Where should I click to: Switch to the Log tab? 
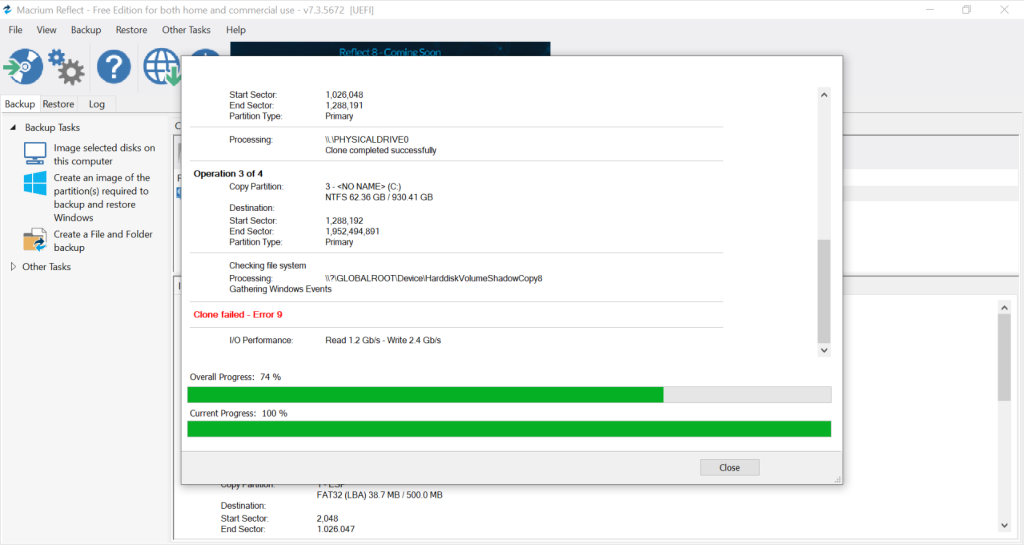point(96,104)
